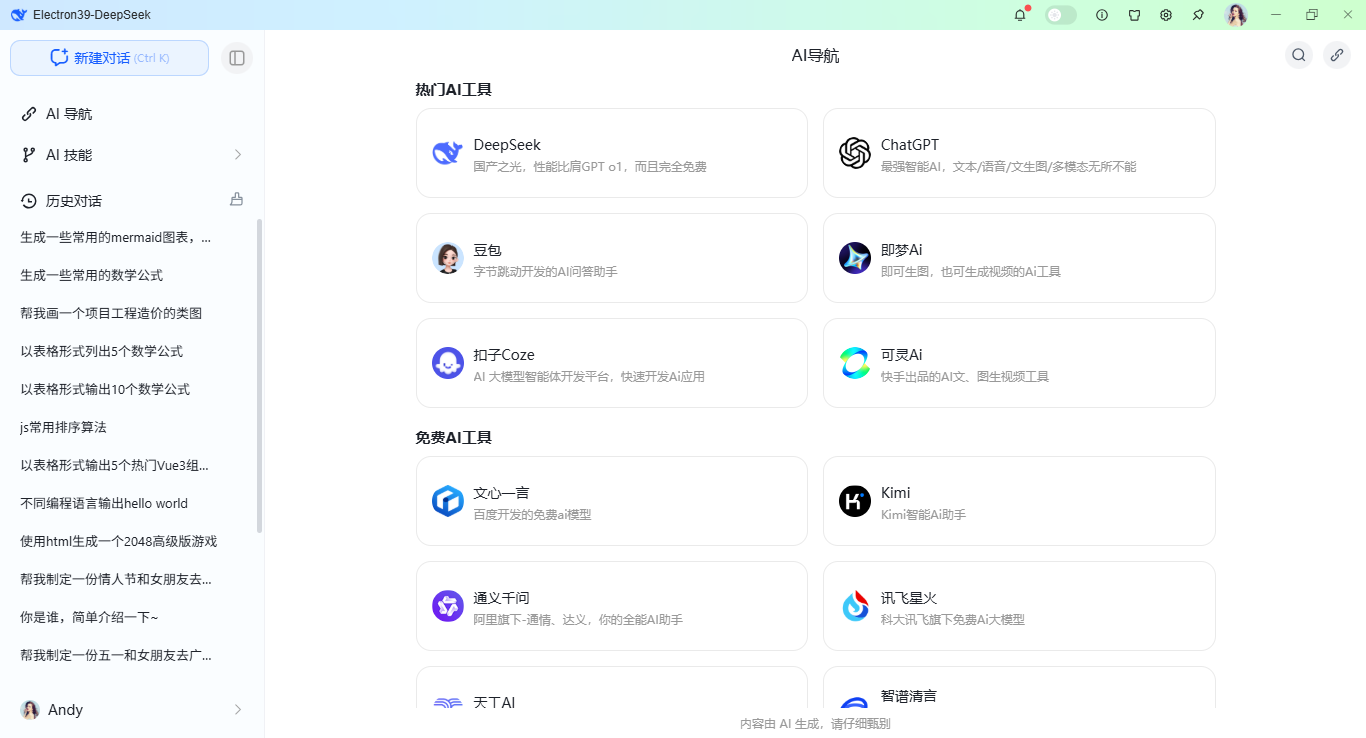This screenshot has width=1366, height=738.
Task: Click the 热门AI工具 section heading
Action: click(x=454, y=90)
